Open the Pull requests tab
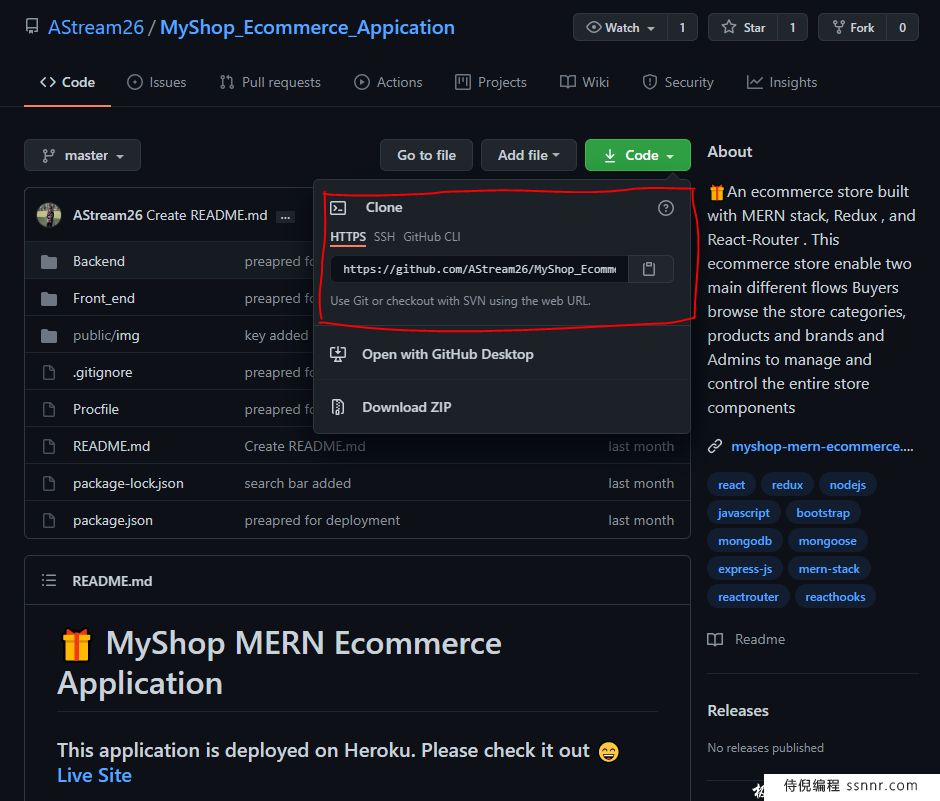Viewport: 940px width, 801px height. click(x=270, y=82)
